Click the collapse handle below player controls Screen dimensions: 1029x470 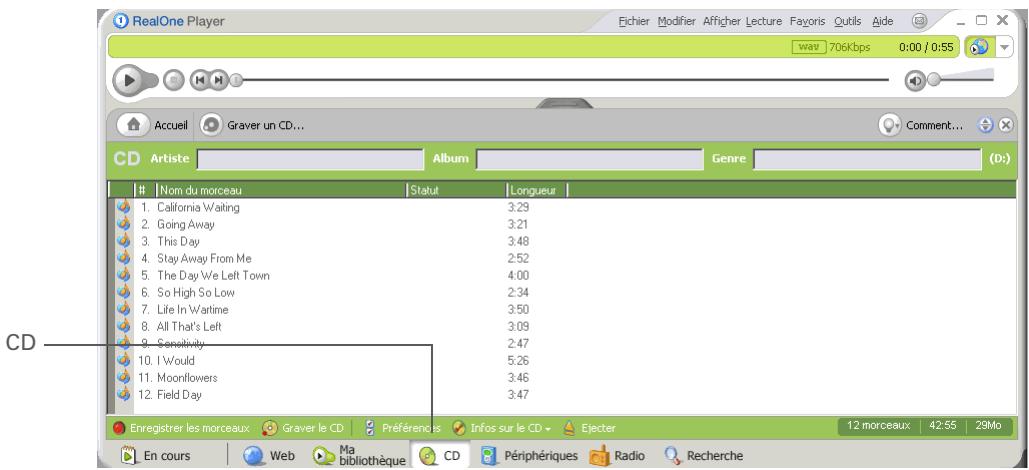[x=565, y=103]
